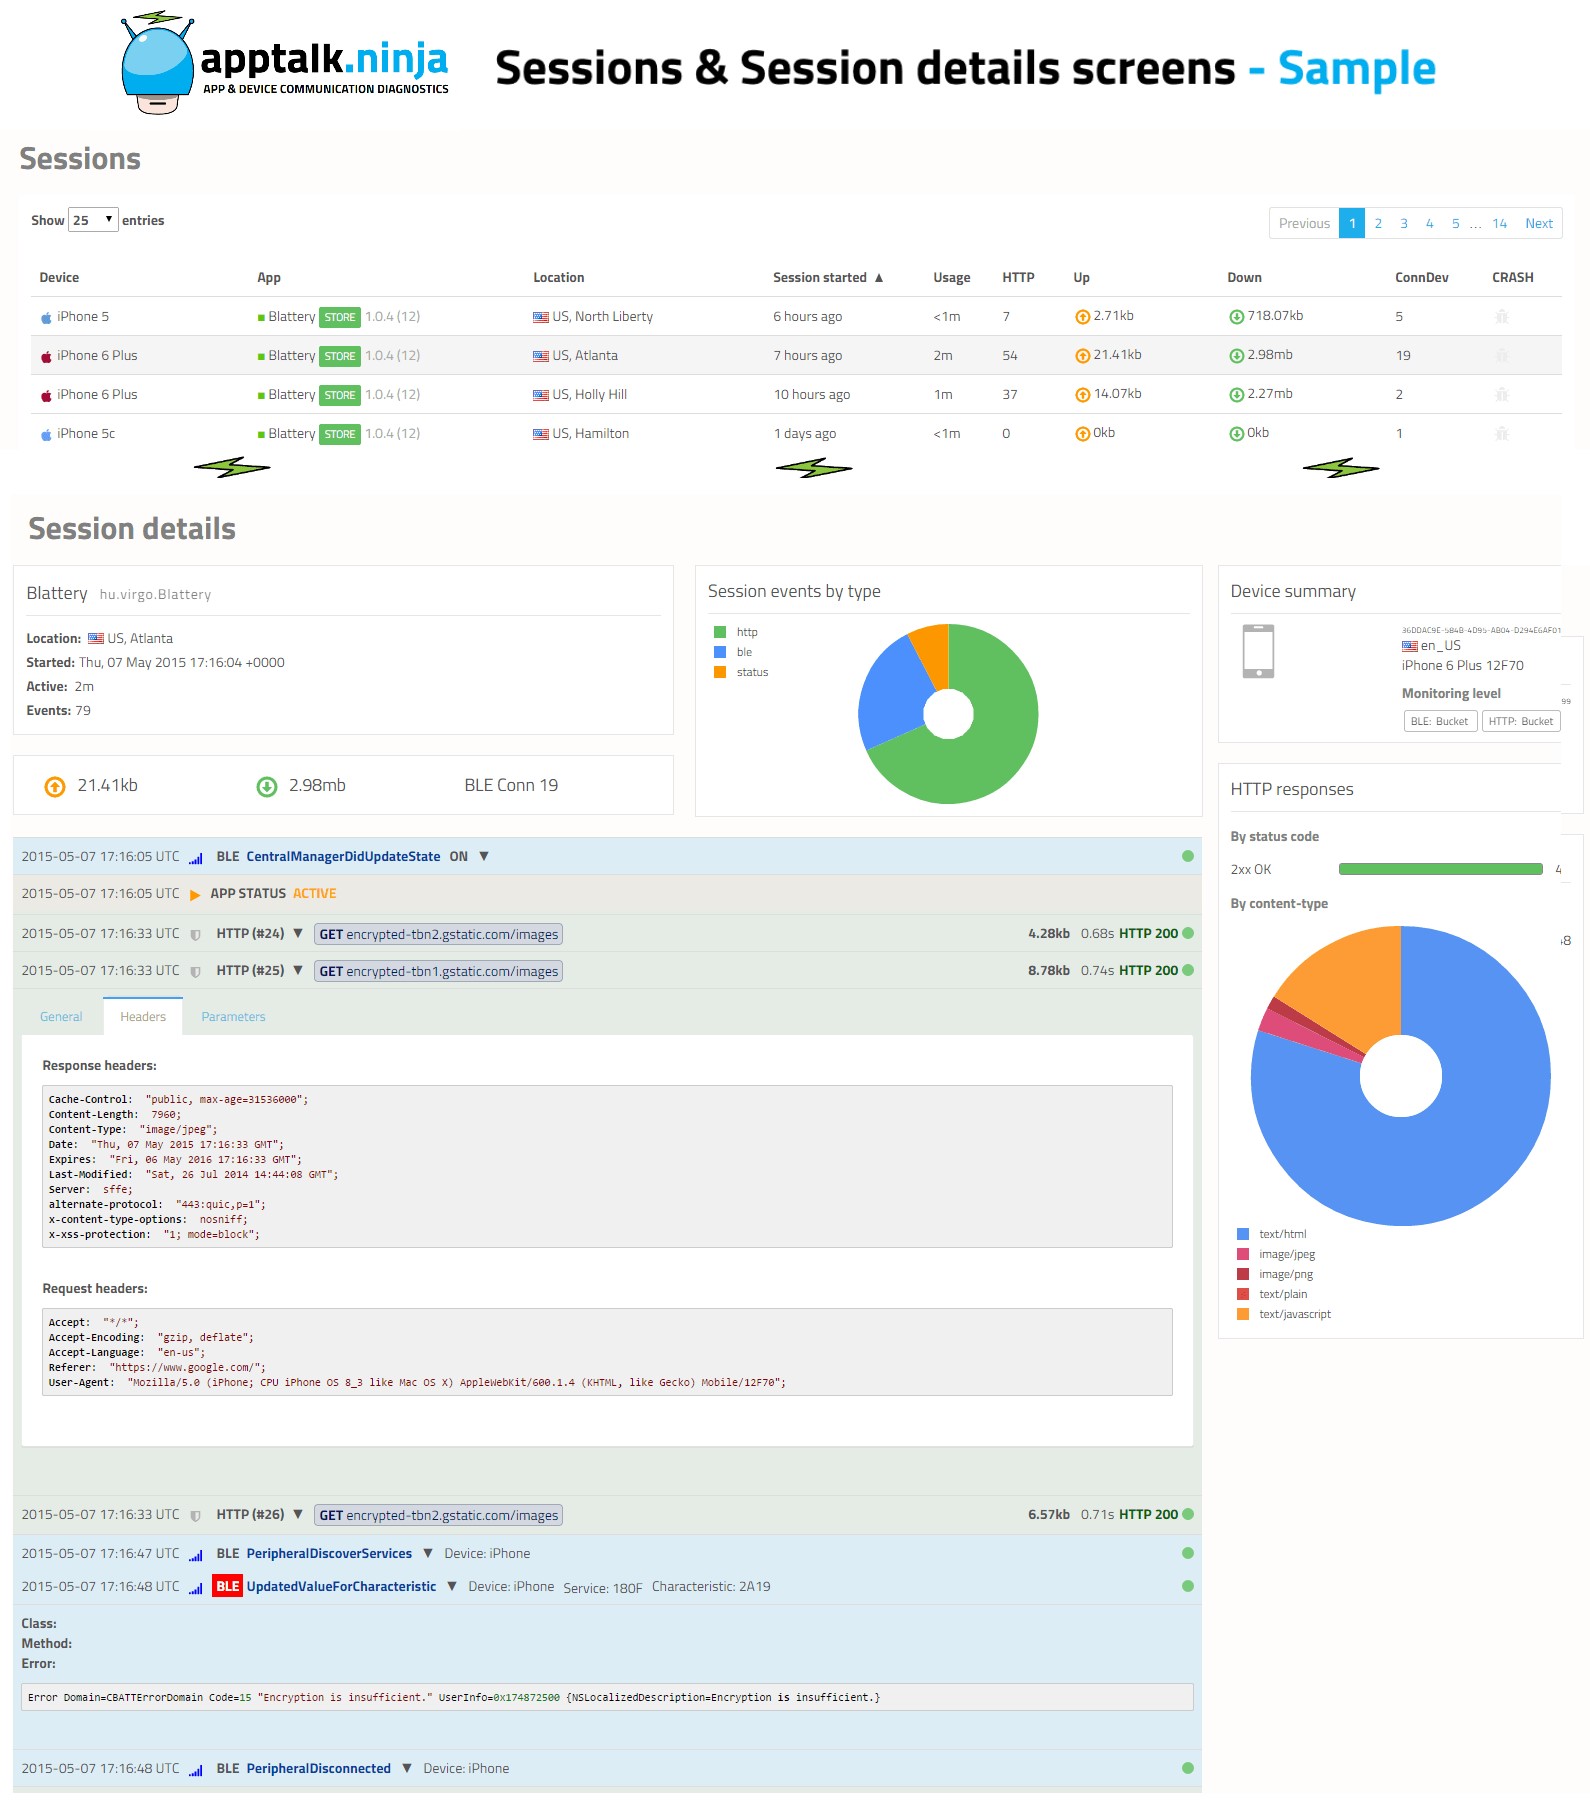Click the Next pagination button

tap(1539, 223)
